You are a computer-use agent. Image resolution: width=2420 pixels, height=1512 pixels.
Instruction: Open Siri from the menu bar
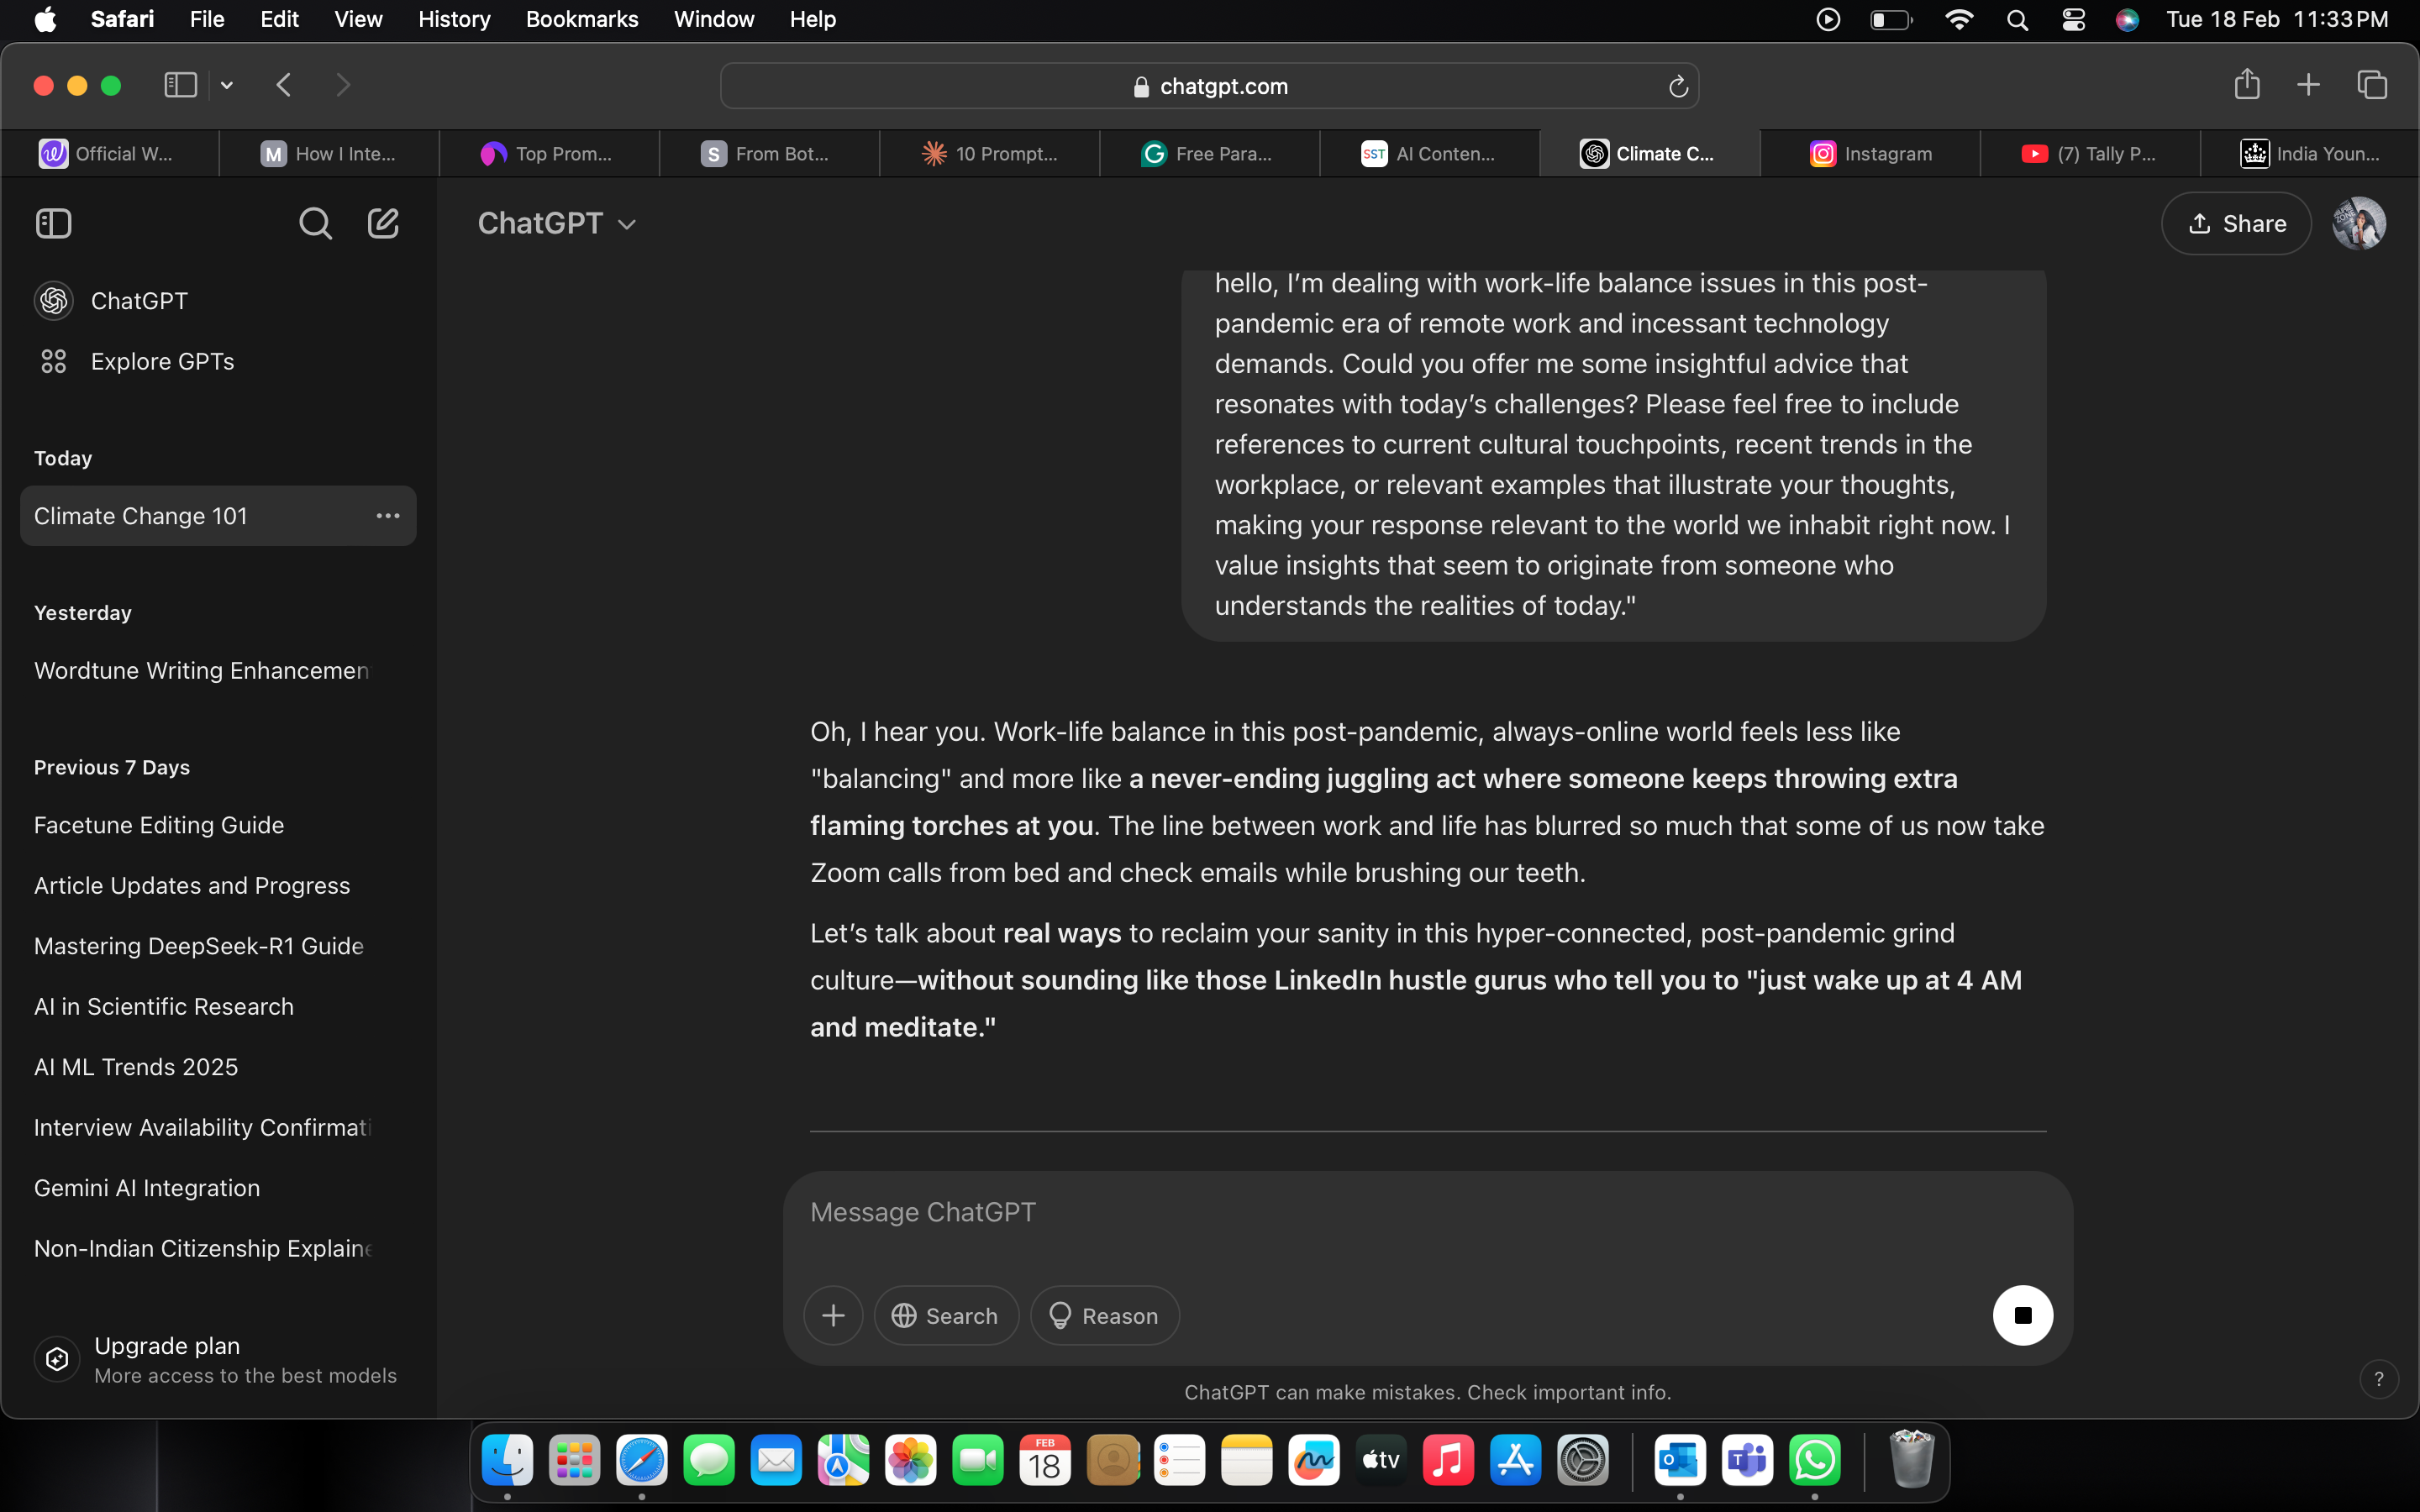coord(2127,19)
